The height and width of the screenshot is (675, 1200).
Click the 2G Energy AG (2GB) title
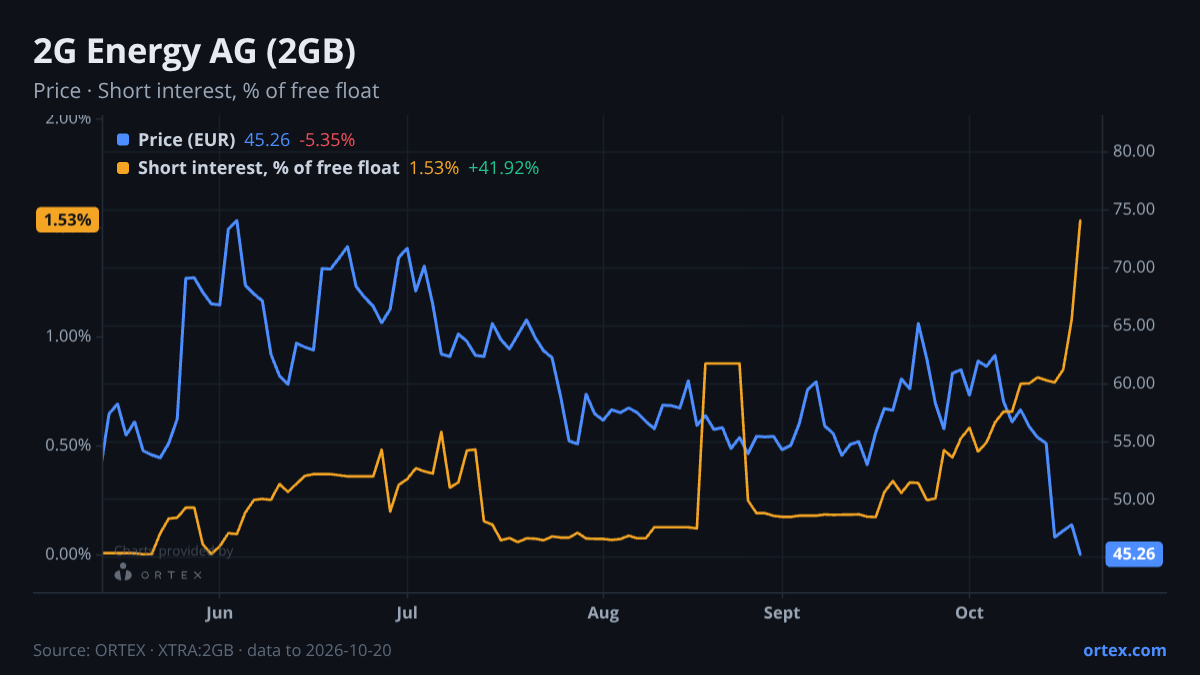tap(195, 51)
